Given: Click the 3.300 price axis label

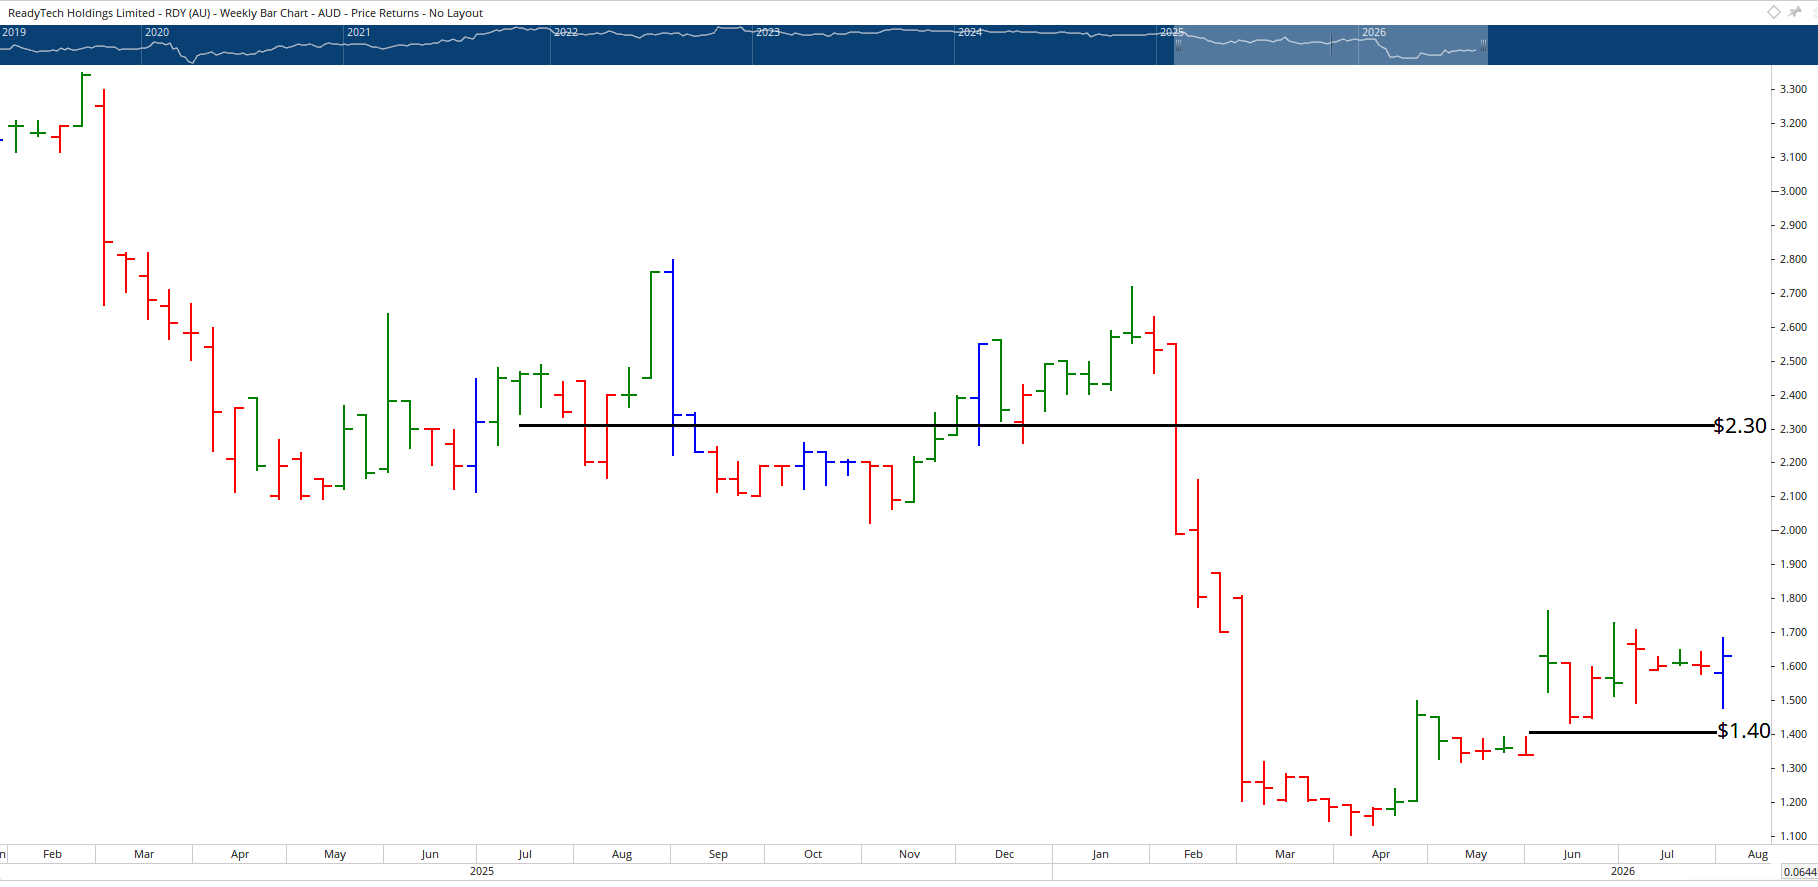Looking at the screenshot, I should tap(1793, 89).
